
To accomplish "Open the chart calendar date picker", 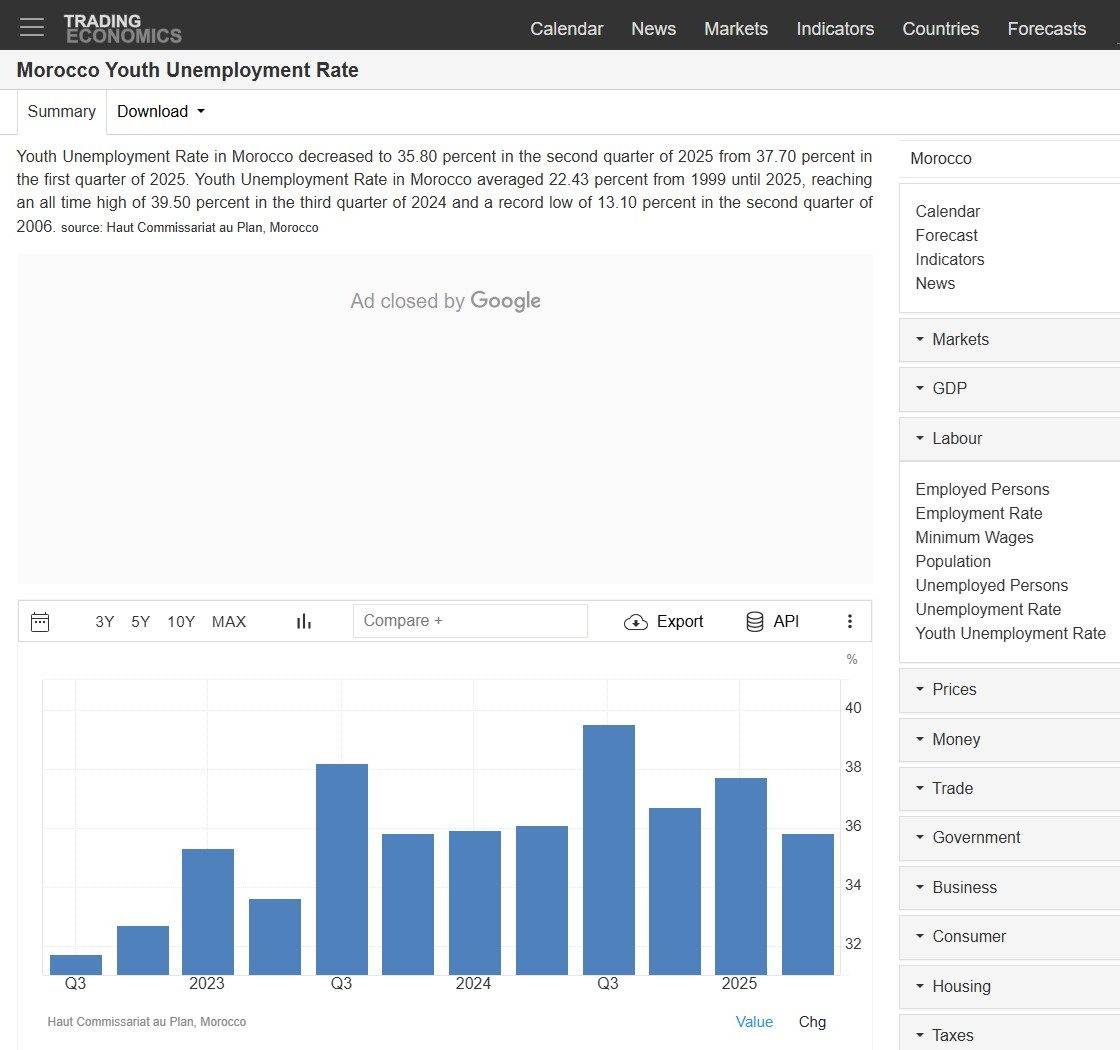I will coord(40,622).
